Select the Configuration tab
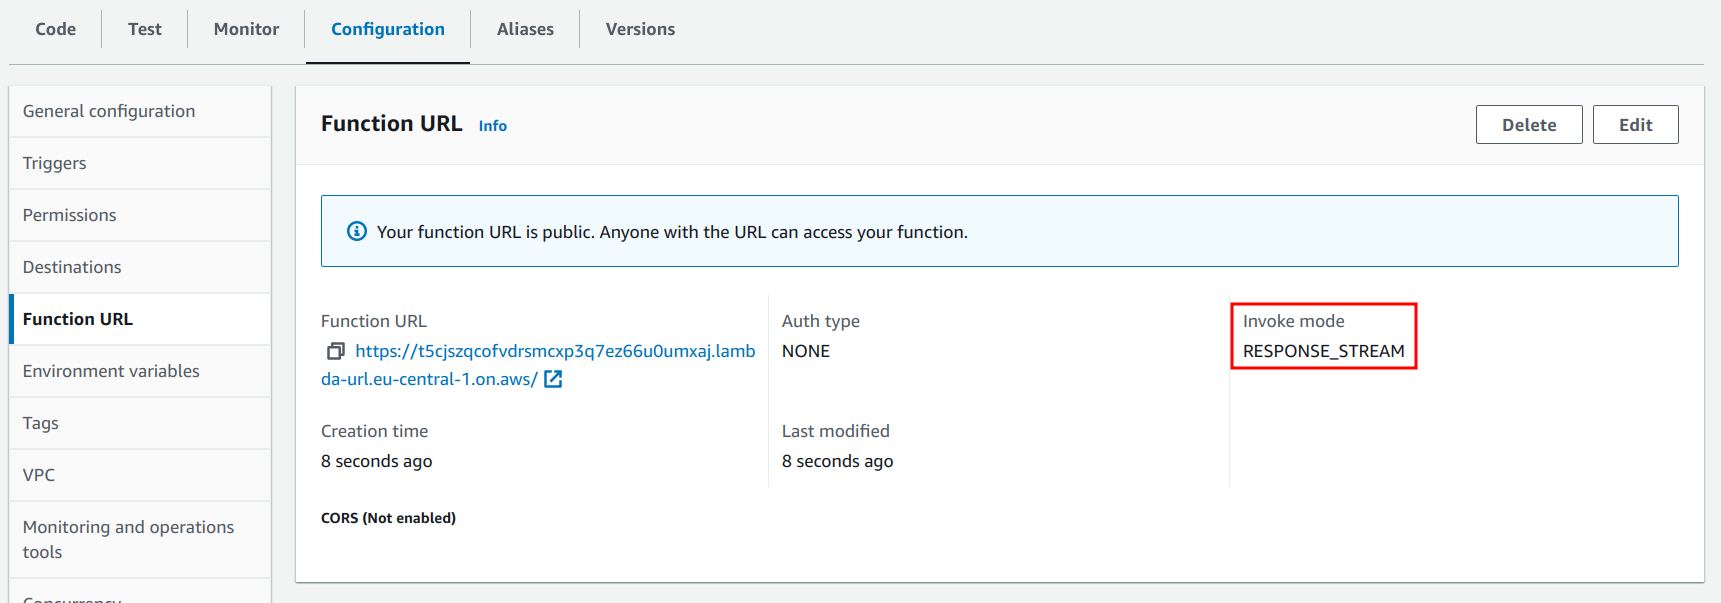This screenshot has width=1721, height=603. (x=388, y=29)
